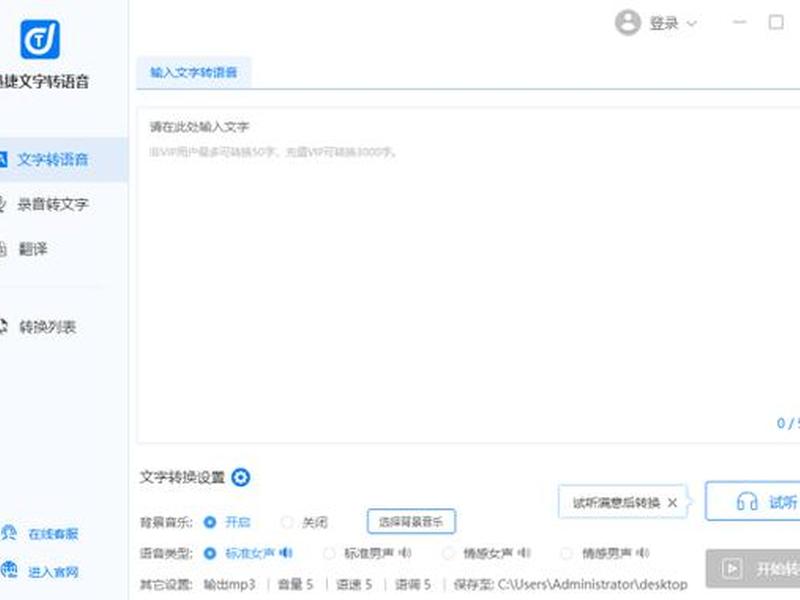Click into the 请在此处输入文字 text area
The width and height of the screenshot is (800, 600).
coord(468,276)
